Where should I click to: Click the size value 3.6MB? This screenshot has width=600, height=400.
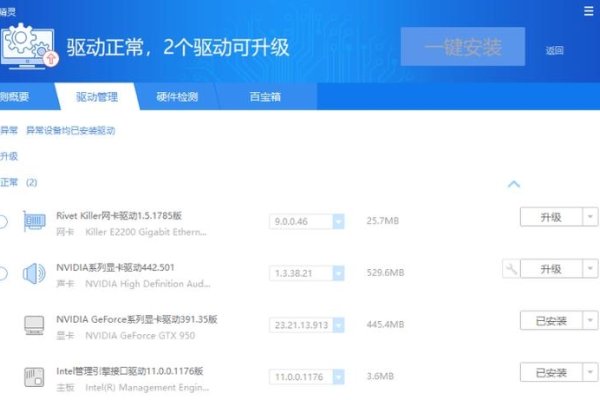[380, 376]
